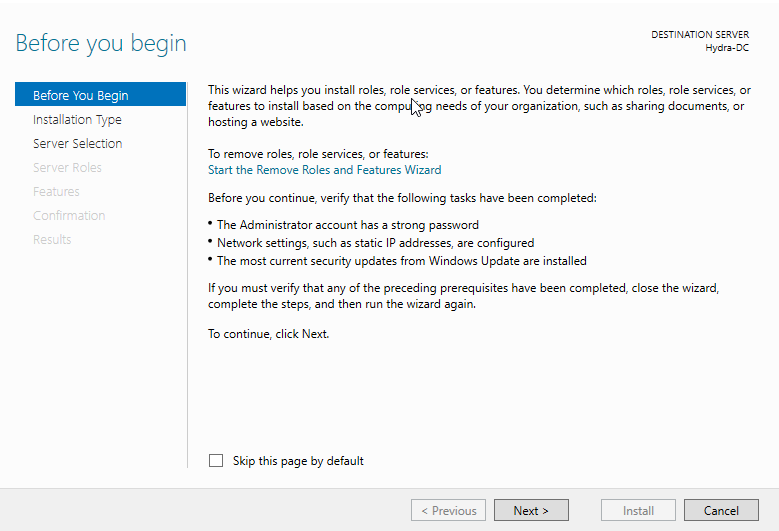Image resolution: width=779 pixels, height=531 pixels.
Task: Click the 'Network settings, such as static IP addresses' line
Action: [376, 243]
